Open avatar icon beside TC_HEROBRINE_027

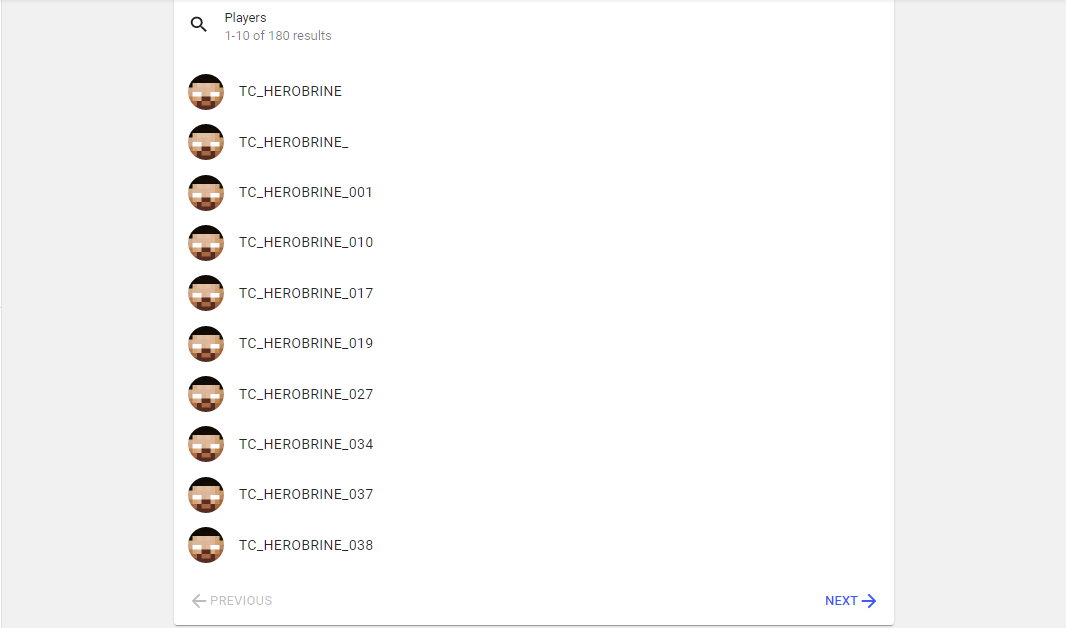click(206, 394)
